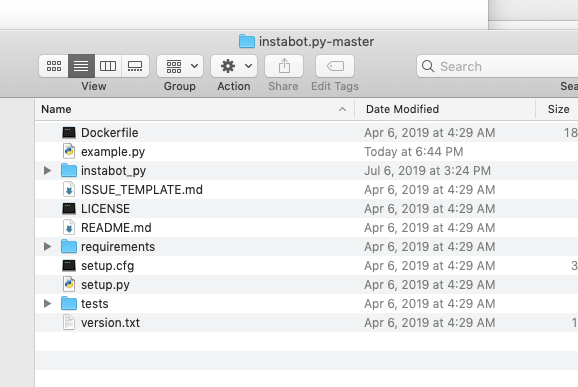Click the LICENSE file icon
The width and height of the screenshot is (578, 387).
point(69,209)
